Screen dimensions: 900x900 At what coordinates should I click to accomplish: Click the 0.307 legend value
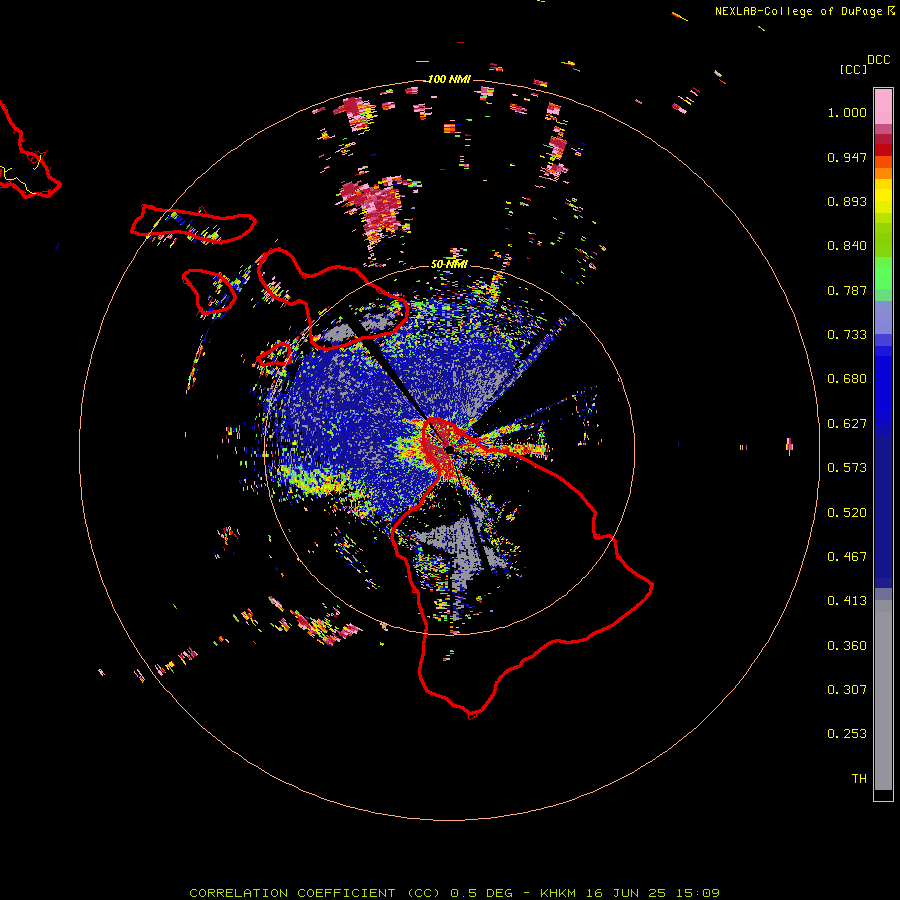pos(847,690)
